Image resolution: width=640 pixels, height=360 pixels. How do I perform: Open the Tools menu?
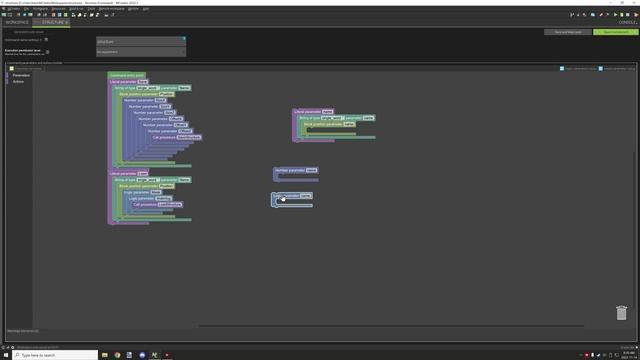91,9
